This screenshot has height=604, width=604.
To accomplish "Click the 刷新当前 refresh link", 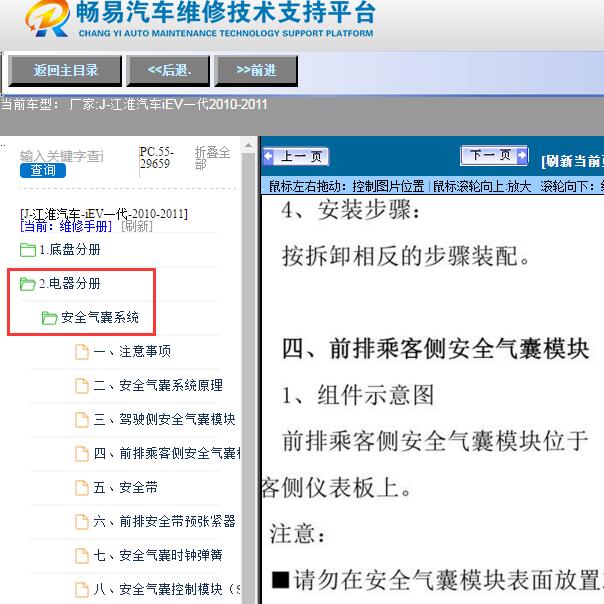I will point(572,161).
